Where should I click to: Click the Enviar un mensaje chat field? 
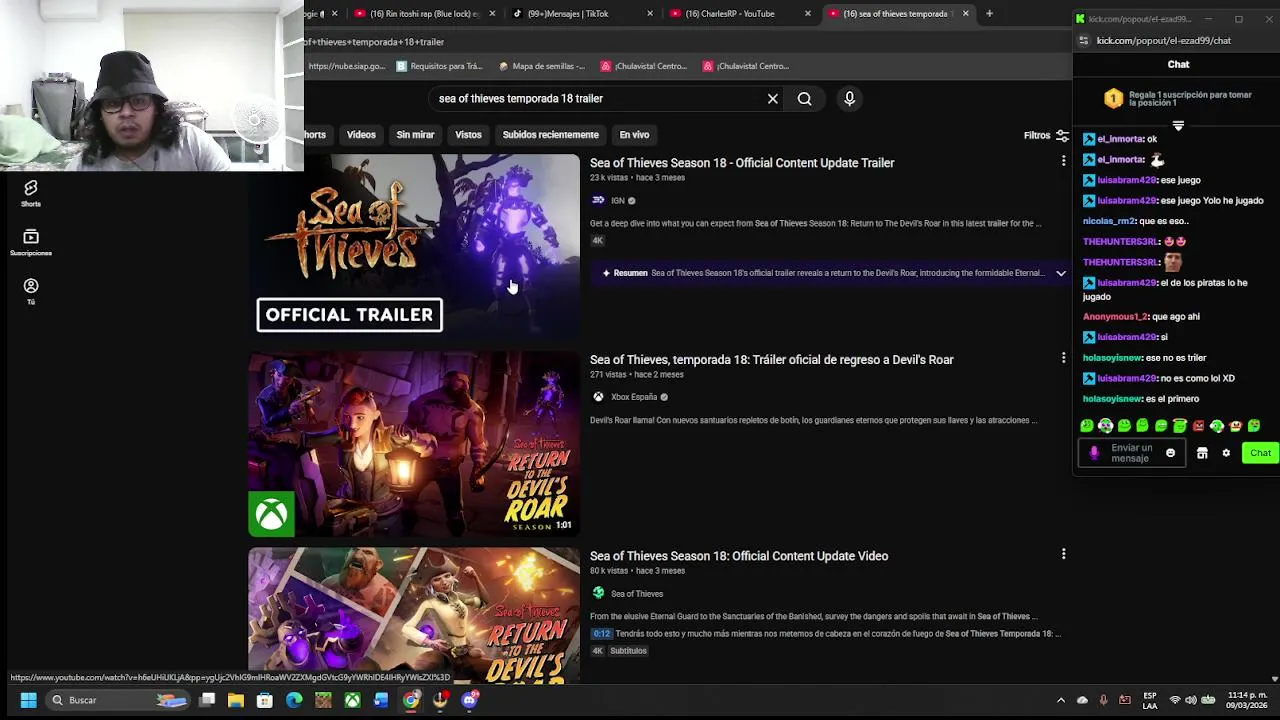(x=1131, y=453)
